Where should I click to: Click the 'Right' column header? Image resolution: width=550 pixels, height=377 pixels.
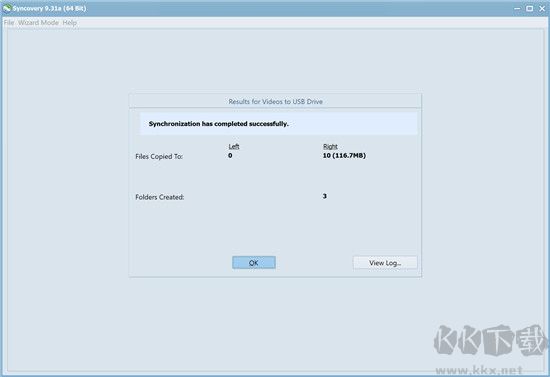330,146
